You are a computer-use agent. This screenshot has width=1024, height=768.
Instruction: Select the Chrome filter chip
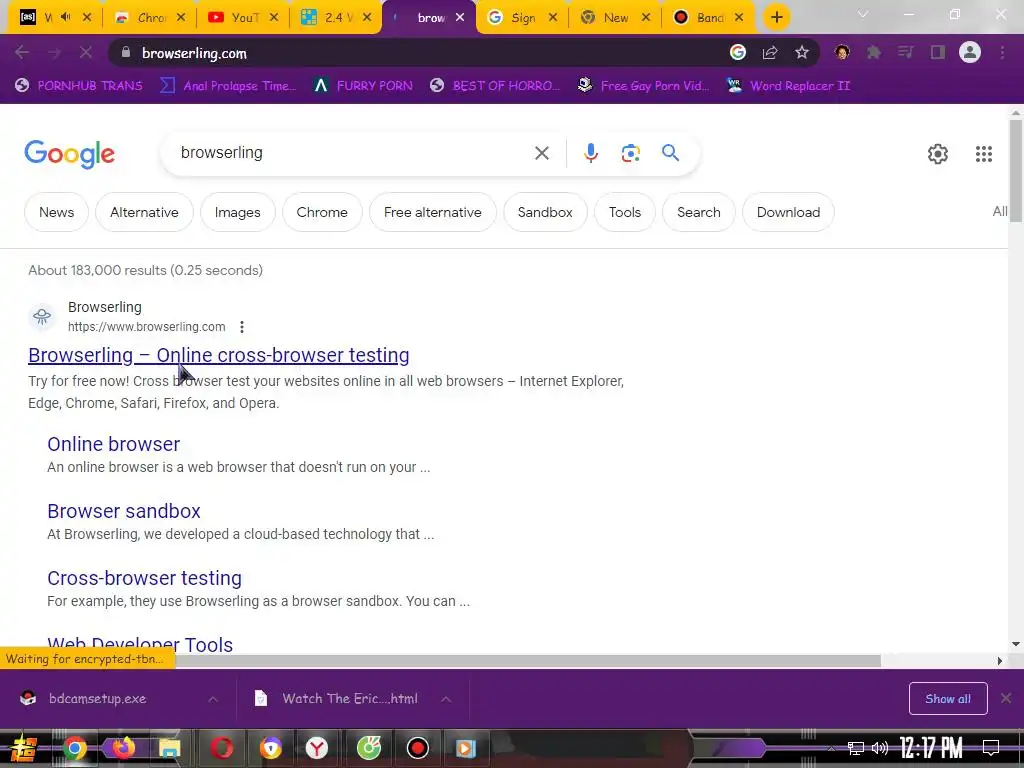pos(322,212)
